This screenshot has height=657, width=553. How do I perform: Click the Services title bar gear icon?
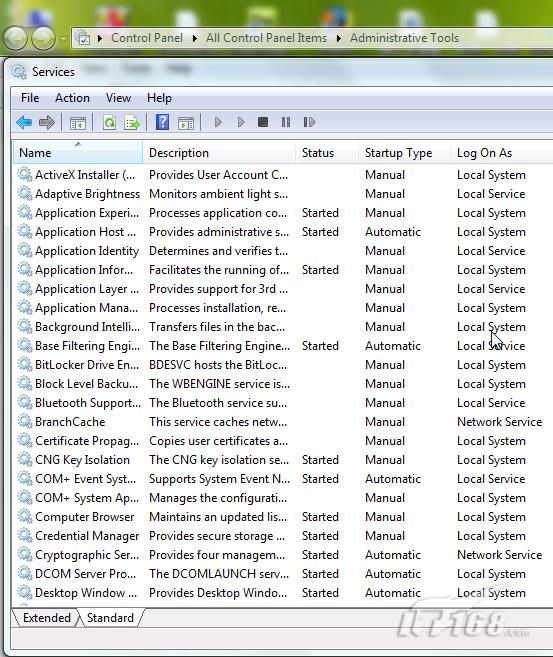(19, 72)
